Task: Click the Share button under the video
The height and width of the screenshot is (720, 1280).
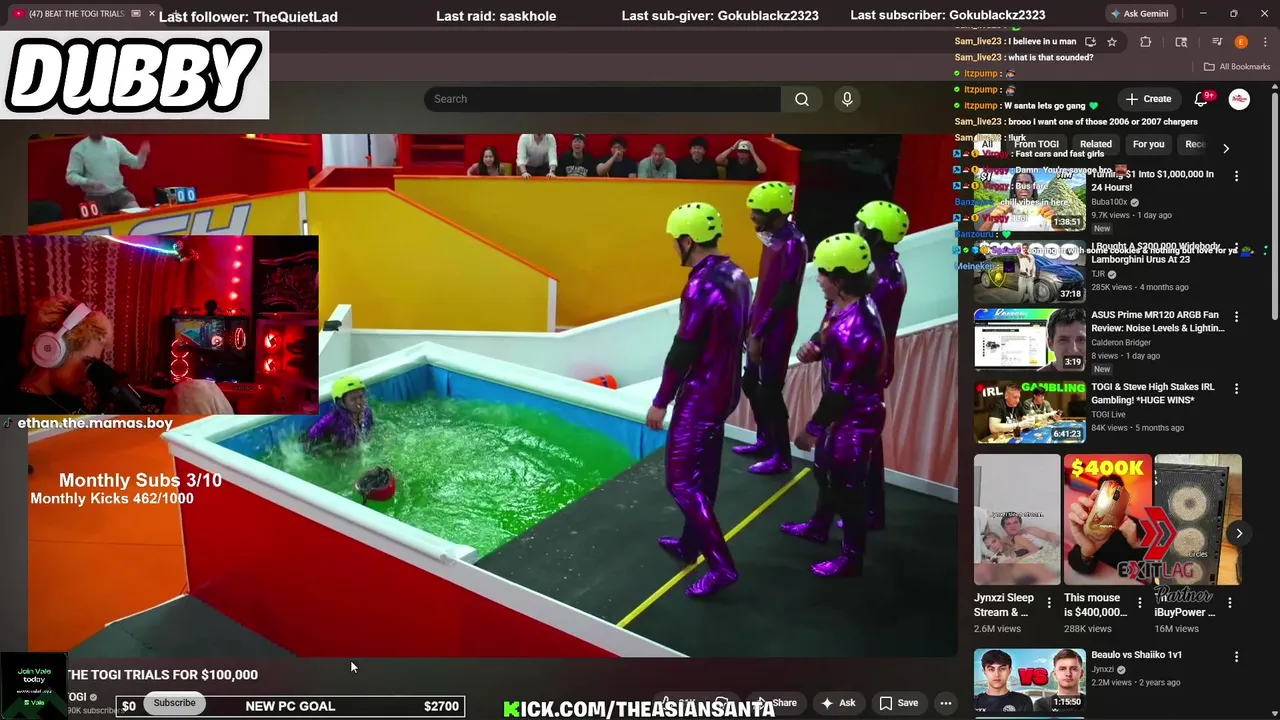Action: (x=776, y=703)
